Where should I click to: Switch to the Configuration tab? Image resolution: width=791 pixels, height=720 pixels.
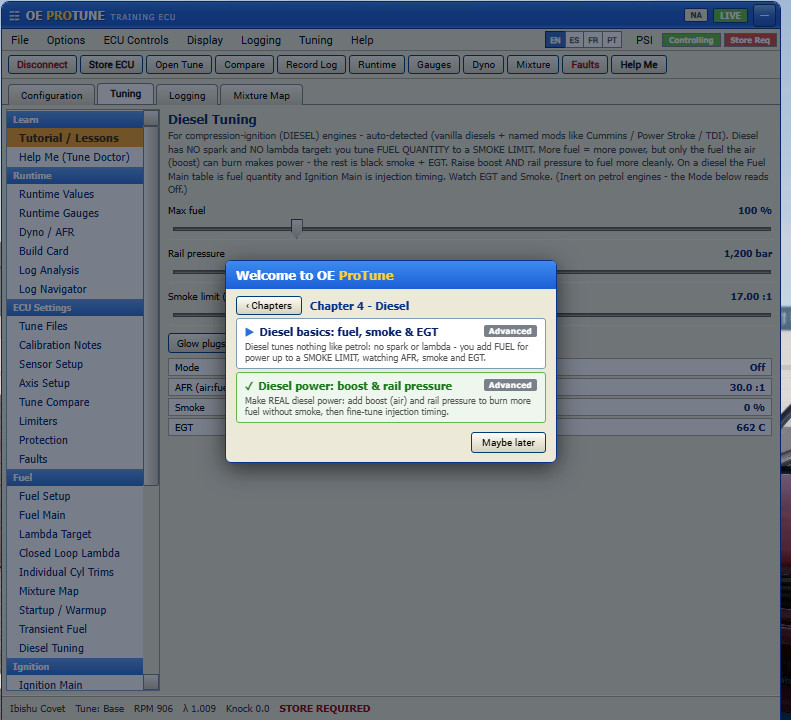pos(51,95)
